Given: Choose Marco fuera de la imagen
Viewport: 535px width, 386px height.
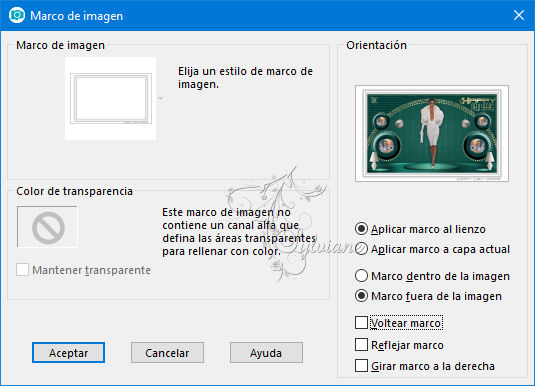Looking at the screenshot, I should point(361,296).
